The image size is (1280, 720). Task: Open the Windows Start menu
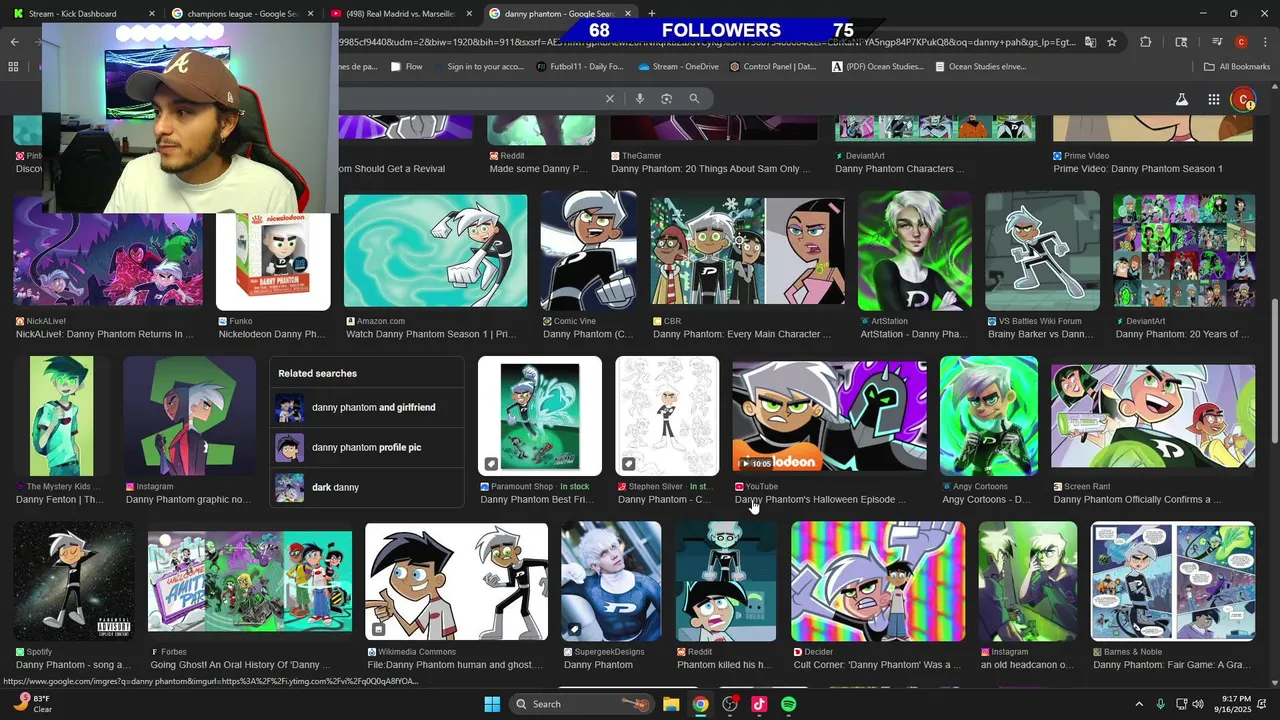coord(492,704)
